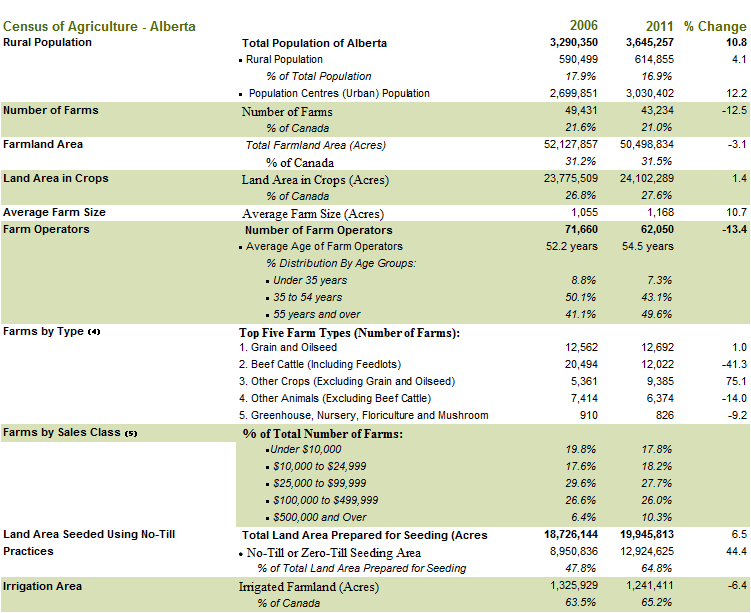Select average farm size value 1,168
The image size is (751, 613).
(x=660, y=212)
